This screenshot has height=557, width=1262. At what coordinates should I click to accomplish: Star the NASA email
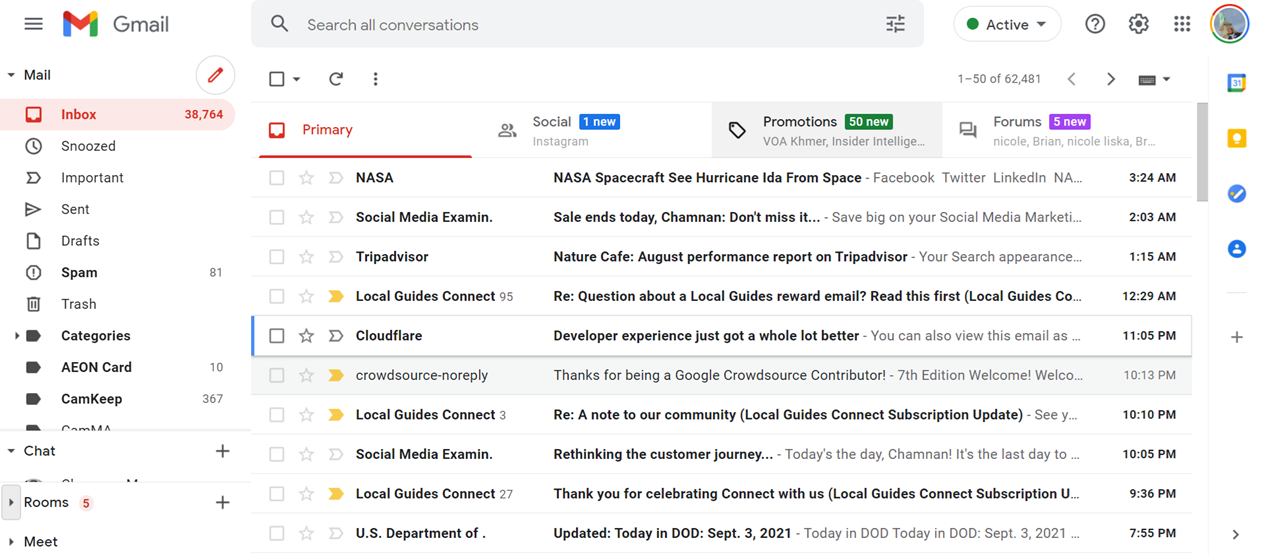click(x=307, y=178)
